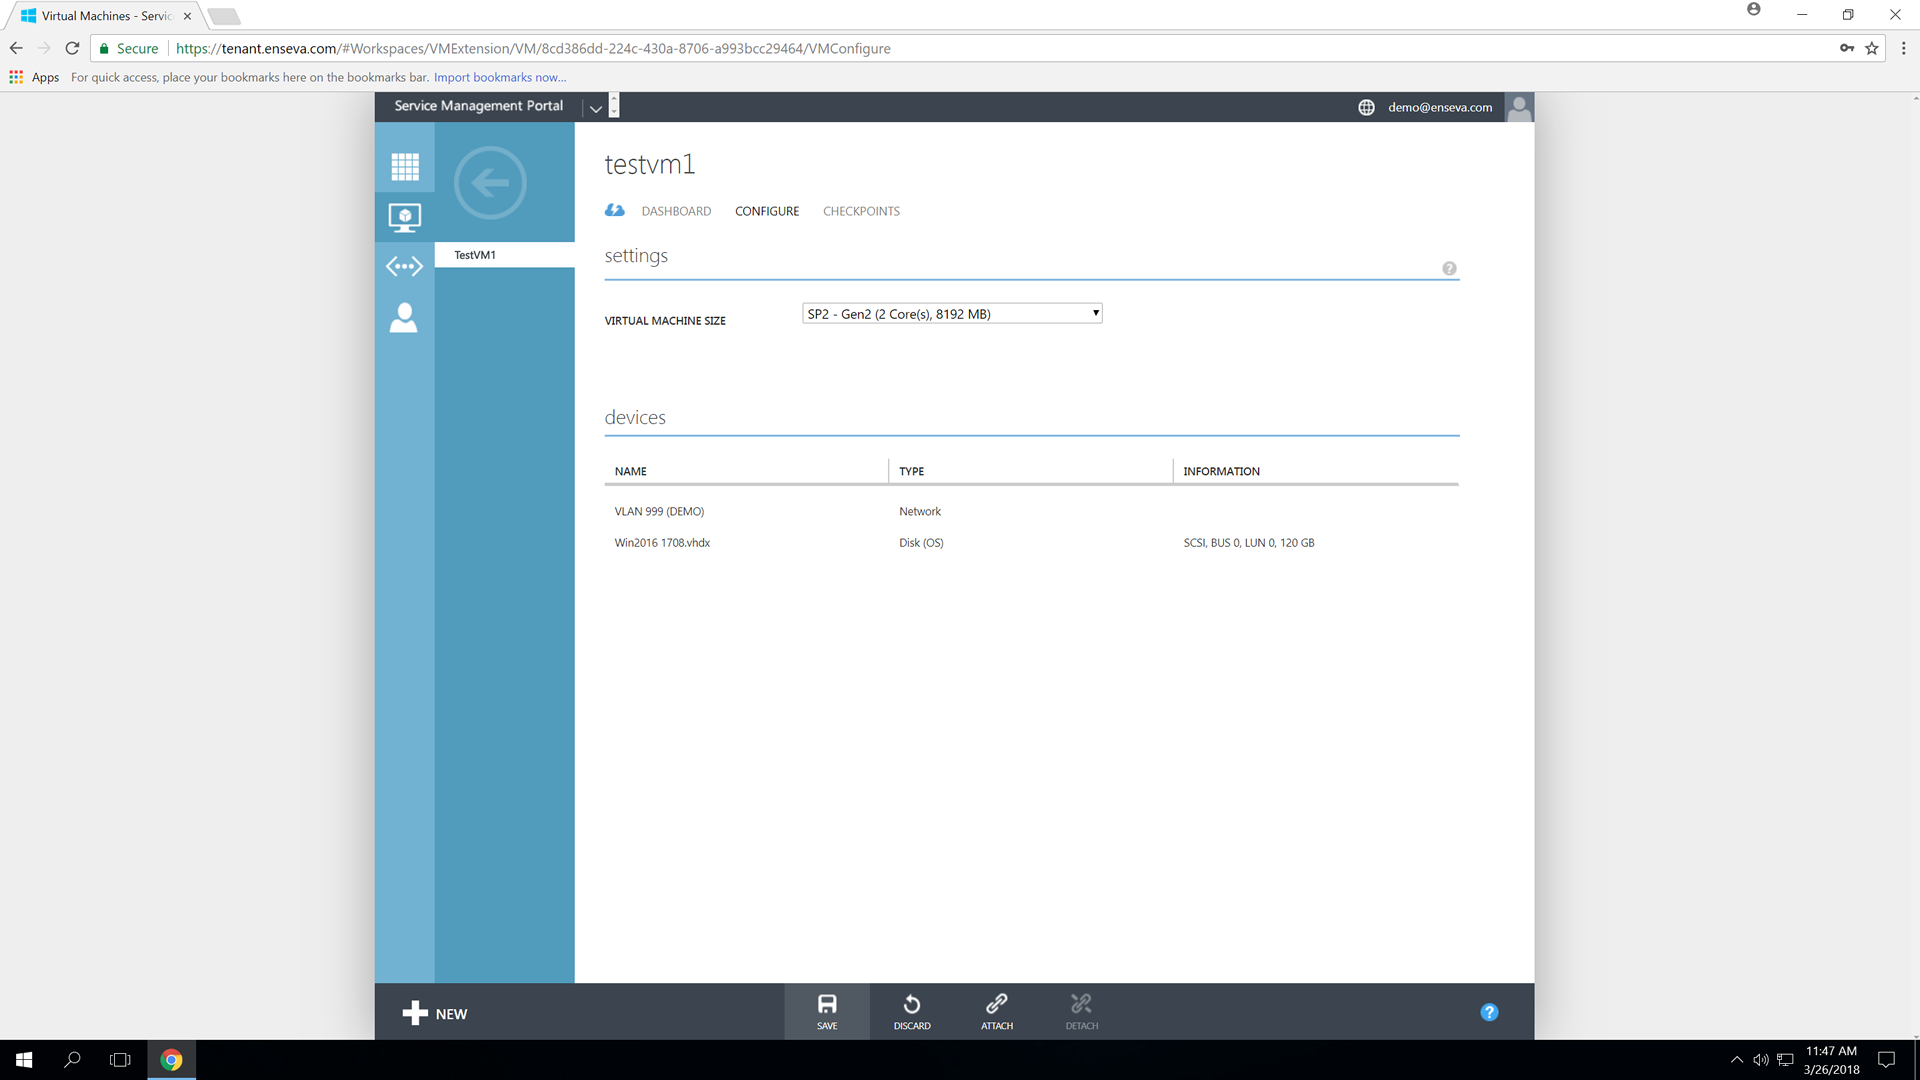
Task: Click the cloud quick-start icon beside Dashboard
Action: point(615,210)
